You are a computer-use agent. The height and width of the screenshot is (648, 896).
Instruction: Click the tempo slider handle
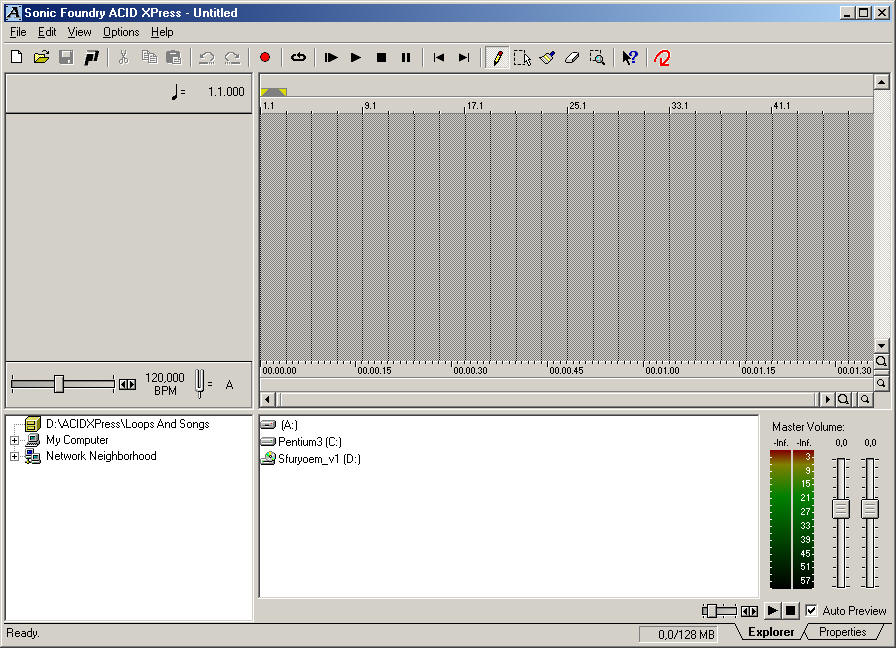point(59,384)
